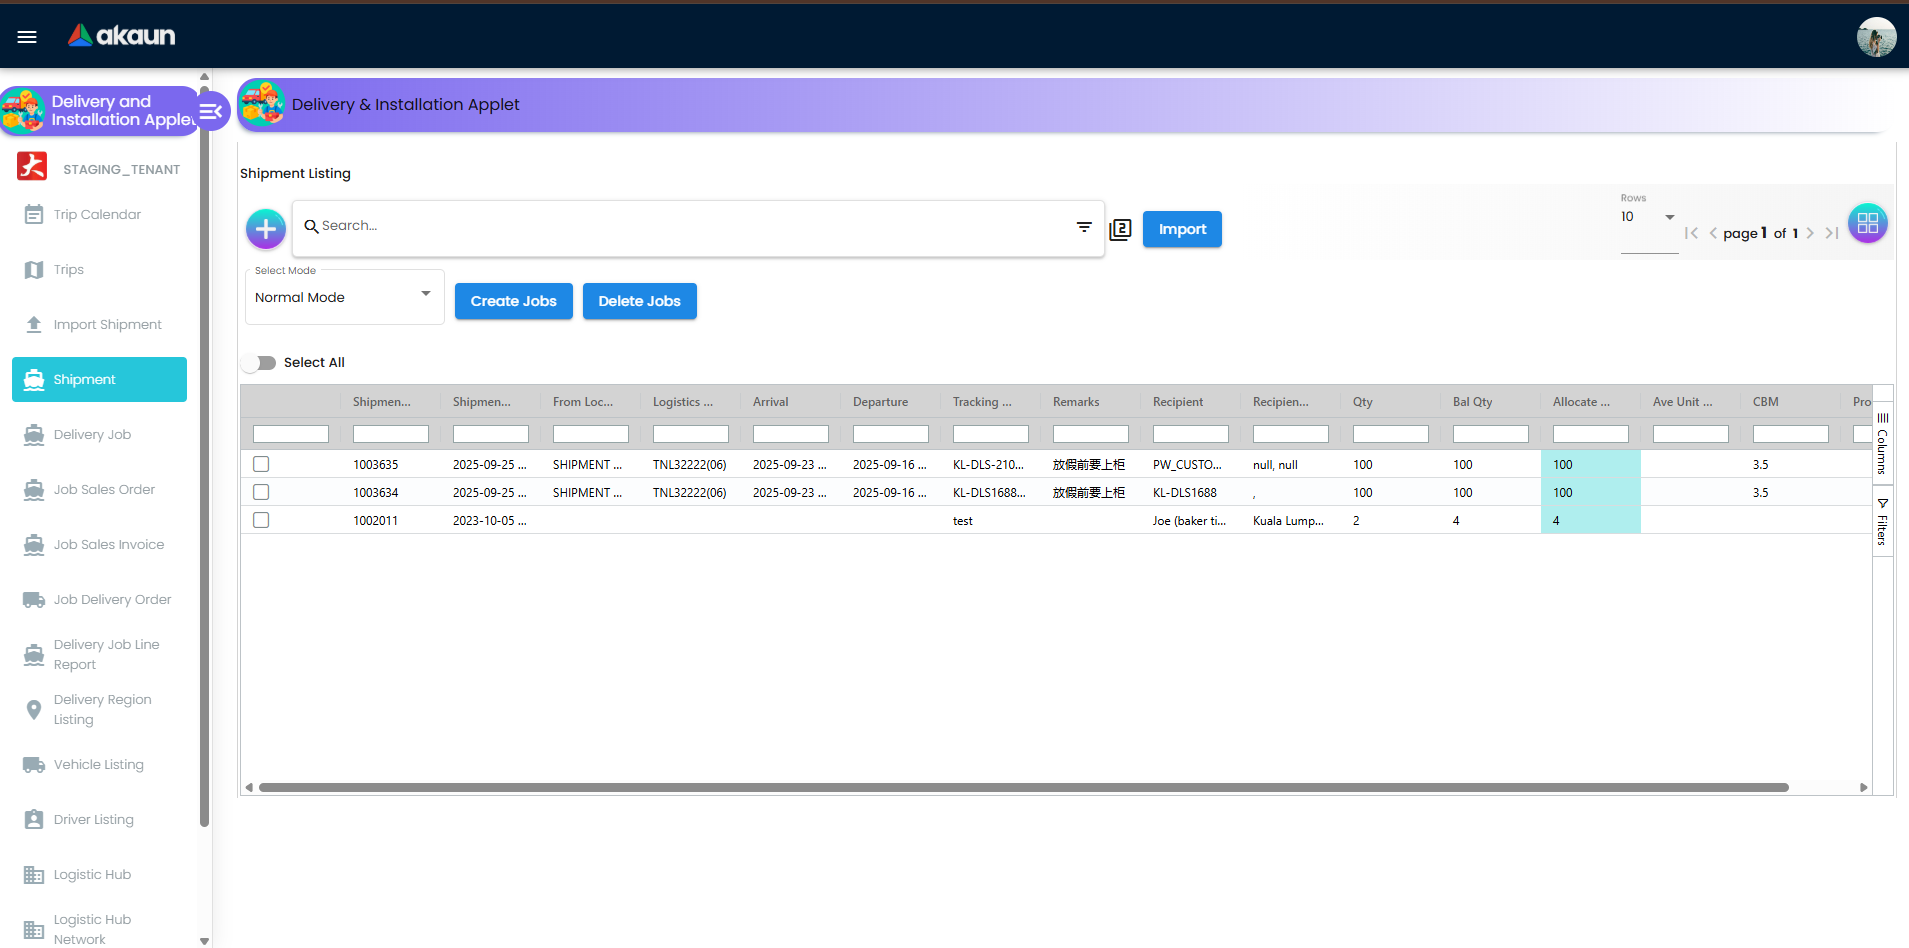Screen dimensions: 1909x948
Task: Select Trip Calendar in the sidebar
Action: [99, 214]
